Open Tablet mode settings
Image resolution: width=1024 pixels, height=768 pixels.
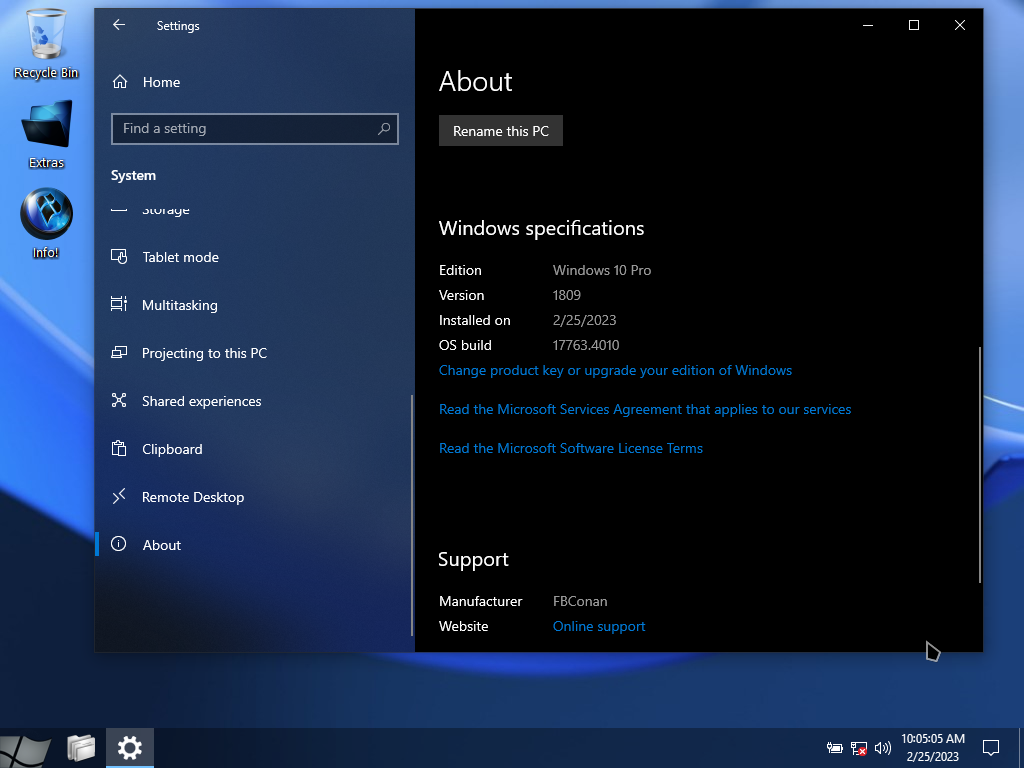255,257
